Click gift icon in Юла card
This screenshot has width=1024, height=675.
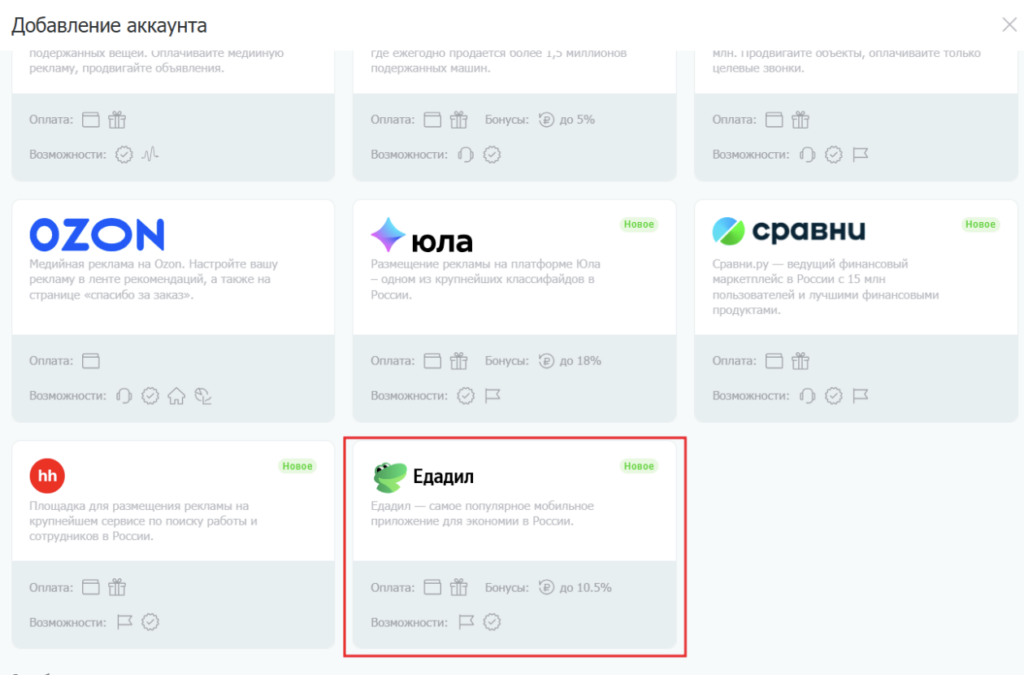coord(459,360)
